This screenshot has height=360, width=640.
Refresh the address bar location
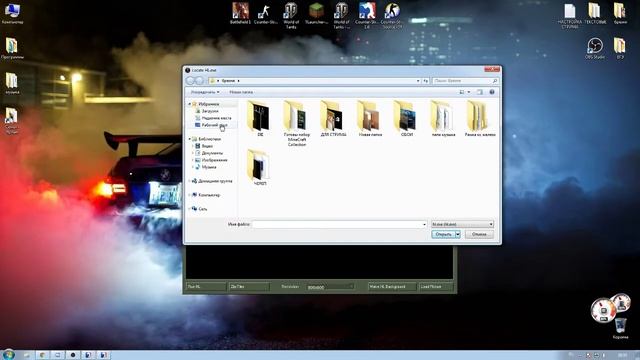click(x=425, y=81)
